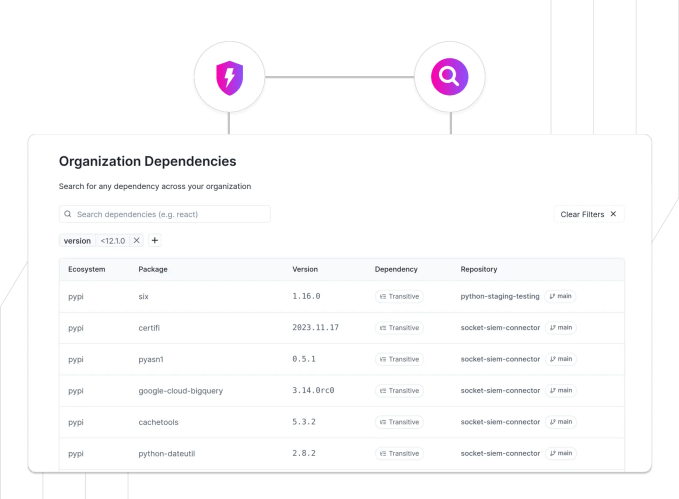Click the Repository column header
Screen dimensions: 679x499
[479, 270]
